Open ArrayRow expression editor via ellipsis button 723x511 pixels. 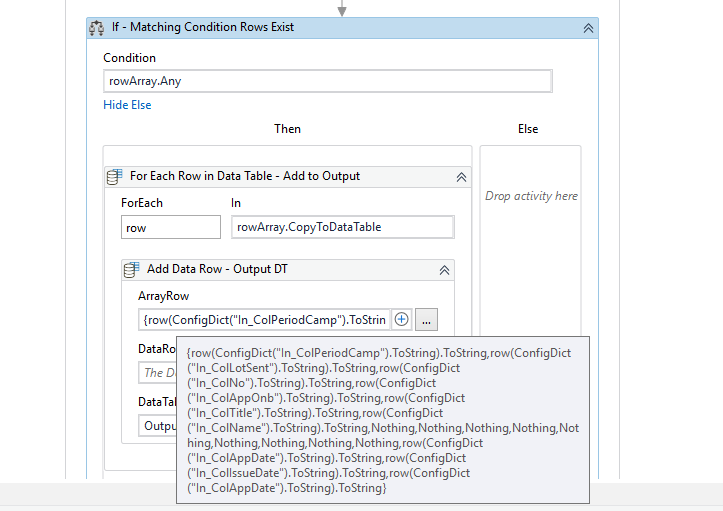pyautogui.click(x=426, y=320)
